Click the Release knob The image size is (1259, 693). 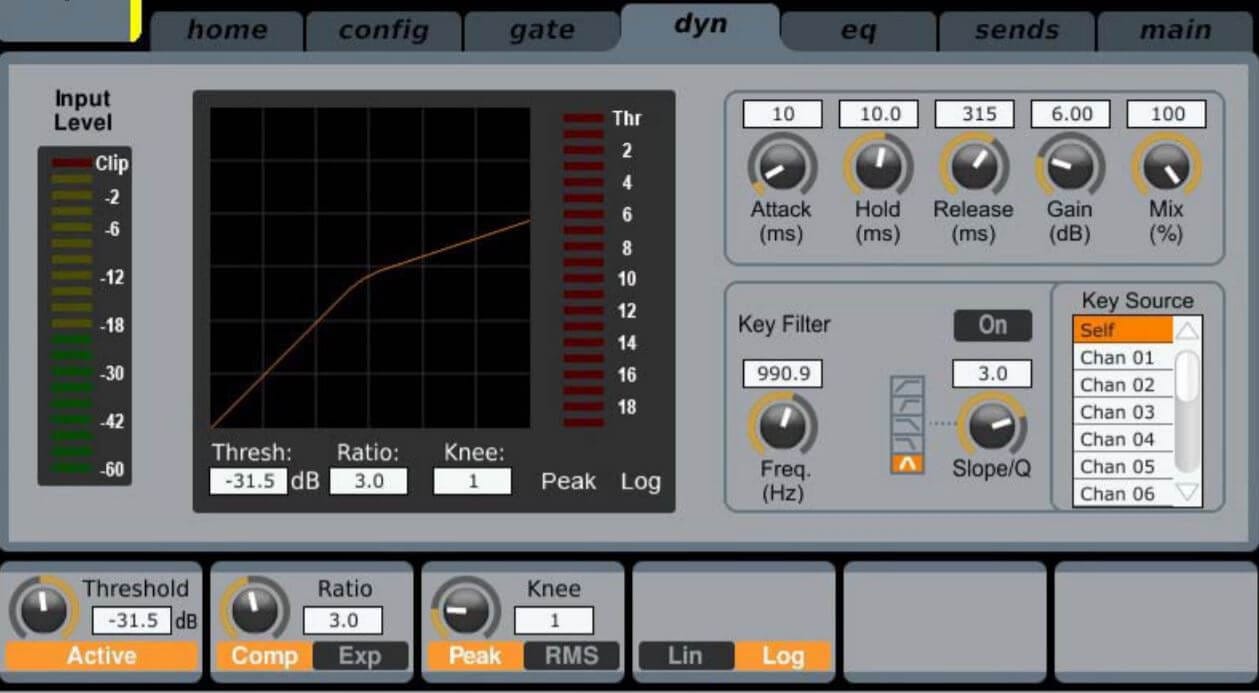pyautogui.click(x=974, y=166)
